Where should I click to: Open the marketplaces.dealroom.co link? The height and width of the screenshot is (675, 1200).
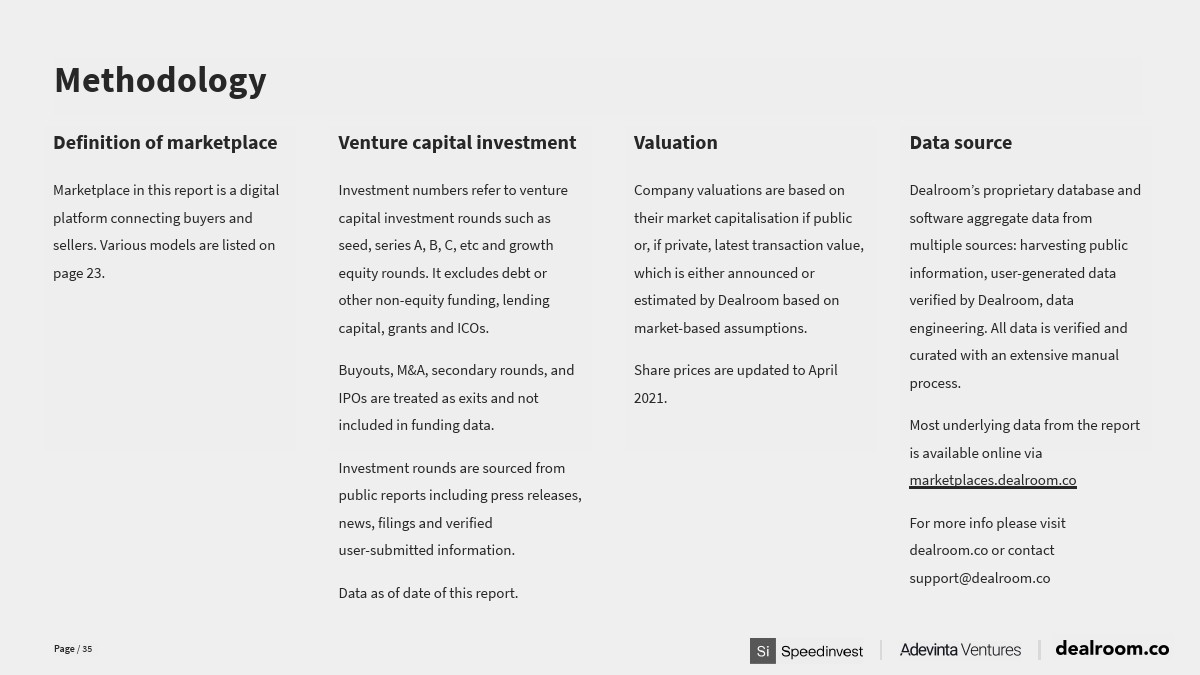(x=992, y=480)
